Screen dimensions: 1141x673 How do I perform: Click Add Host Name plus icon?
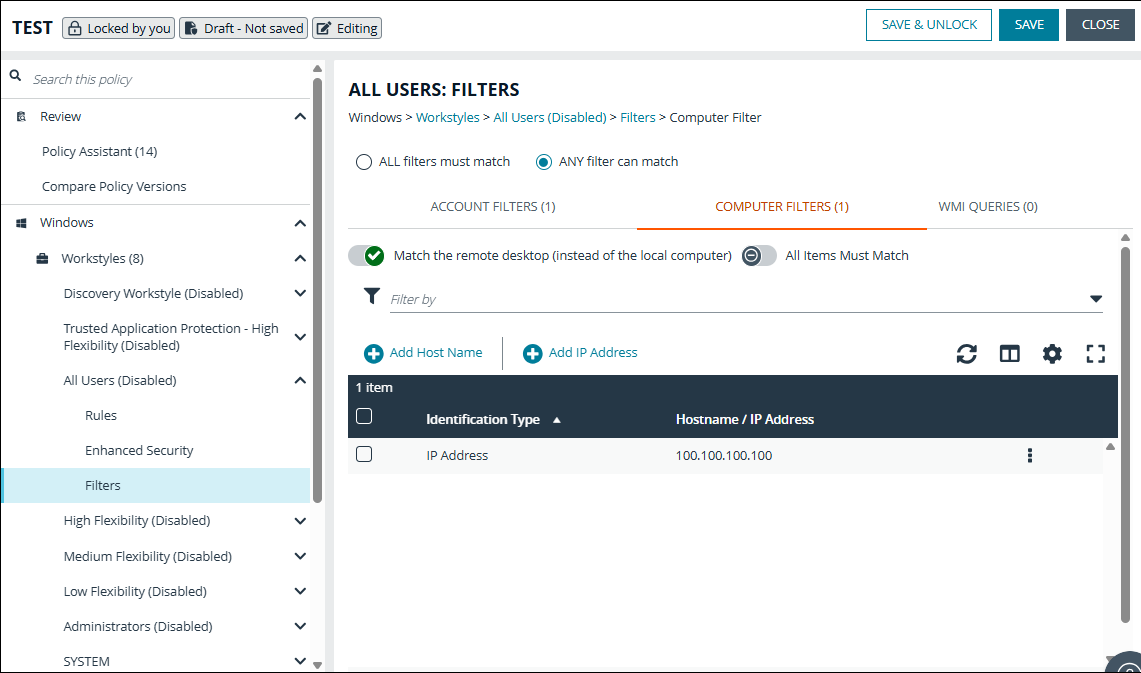[374, 353]
